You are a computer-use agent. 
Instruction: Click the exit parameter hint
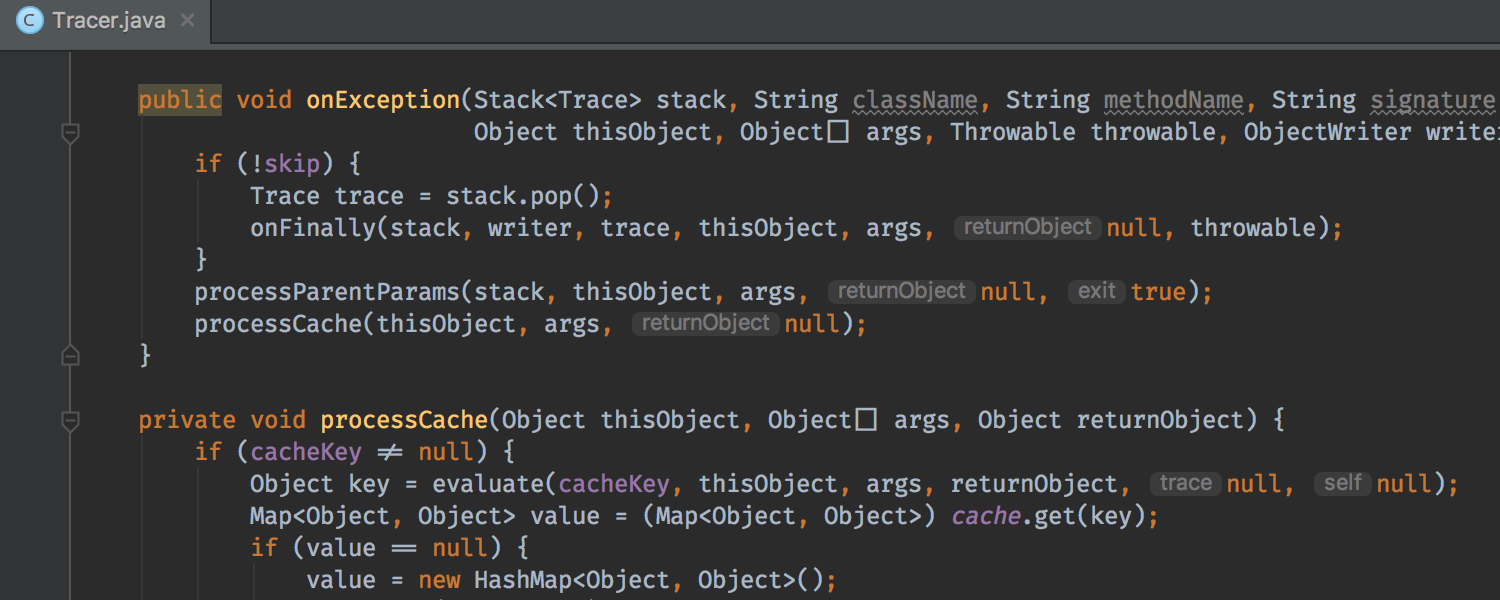(x=1097, y=291)
